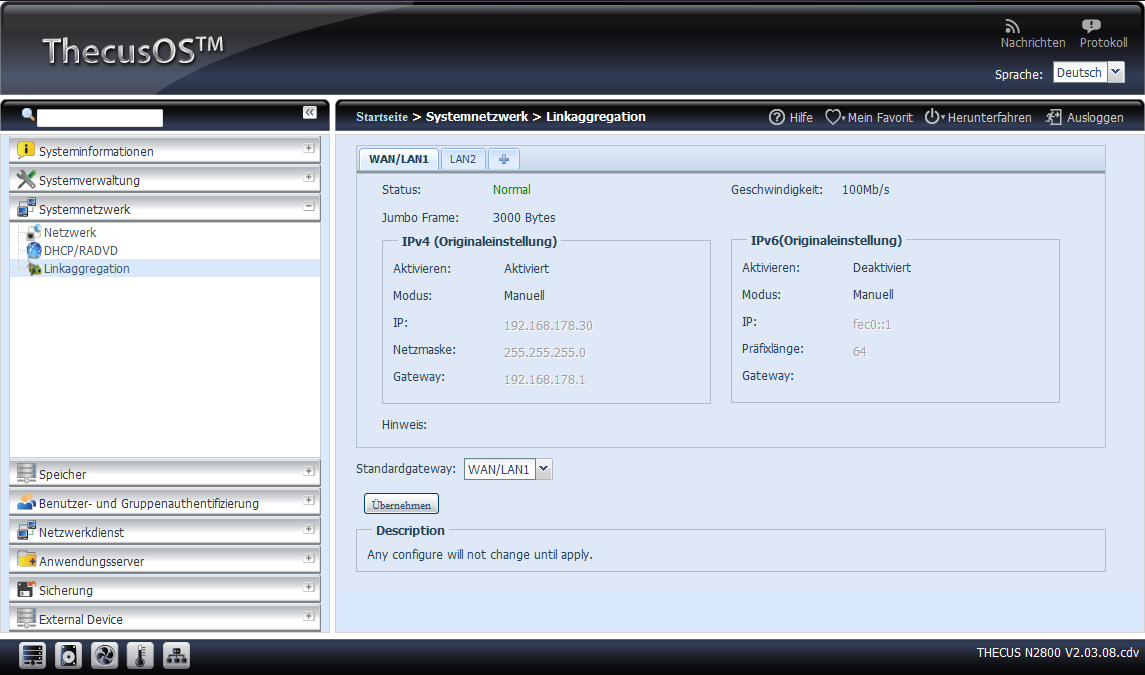The width and height of the screenshot is (1145, 675).
Task: Collapse the left sidebar with double-arrow icon
Action: coord(310,112)
